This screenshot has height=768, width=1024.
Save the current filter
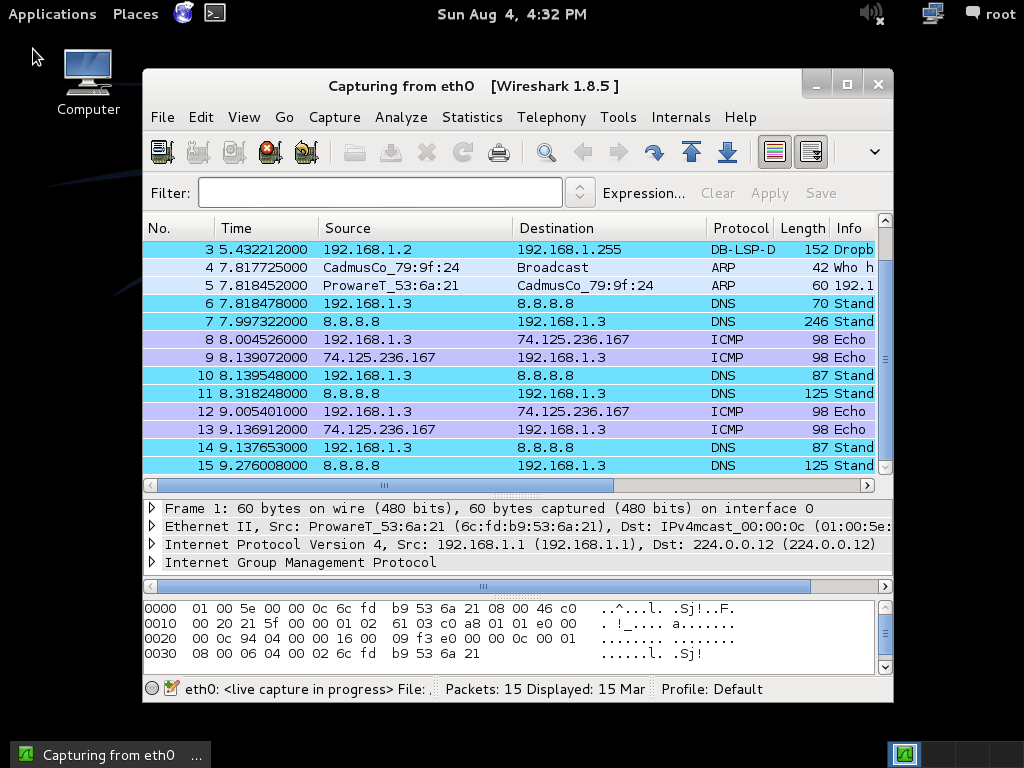[x=821, y=193]
